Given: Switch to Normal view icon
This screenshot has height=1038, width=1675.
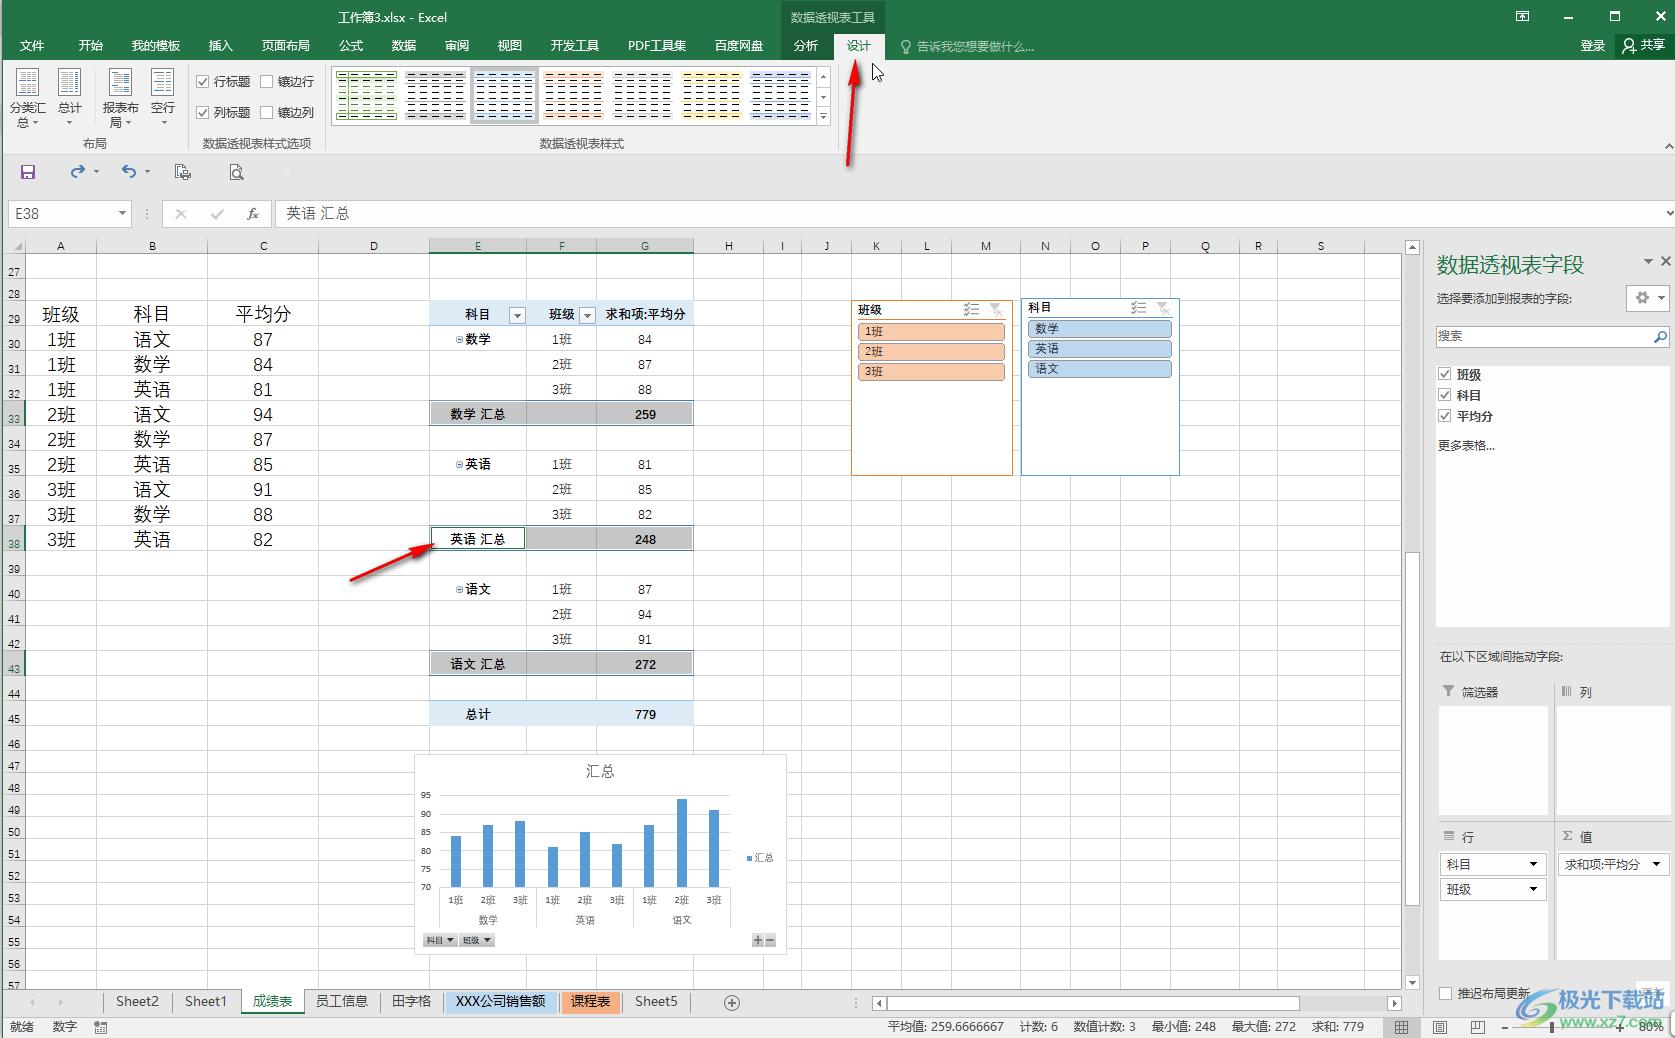Looking at the screenshot, I should 1402,1027.
